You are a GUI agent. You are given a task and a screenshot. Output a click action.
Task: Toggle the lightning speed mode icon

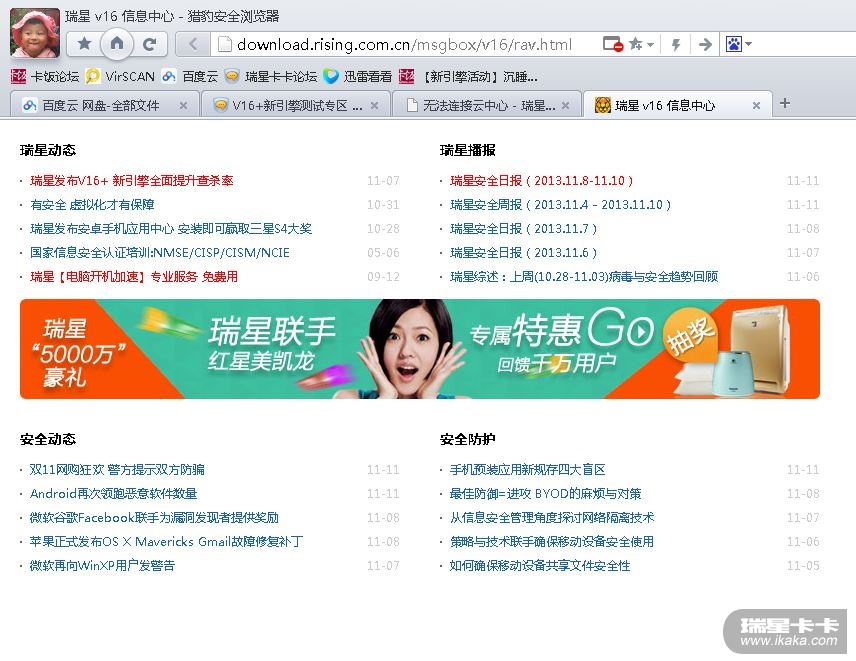point(676,44)
